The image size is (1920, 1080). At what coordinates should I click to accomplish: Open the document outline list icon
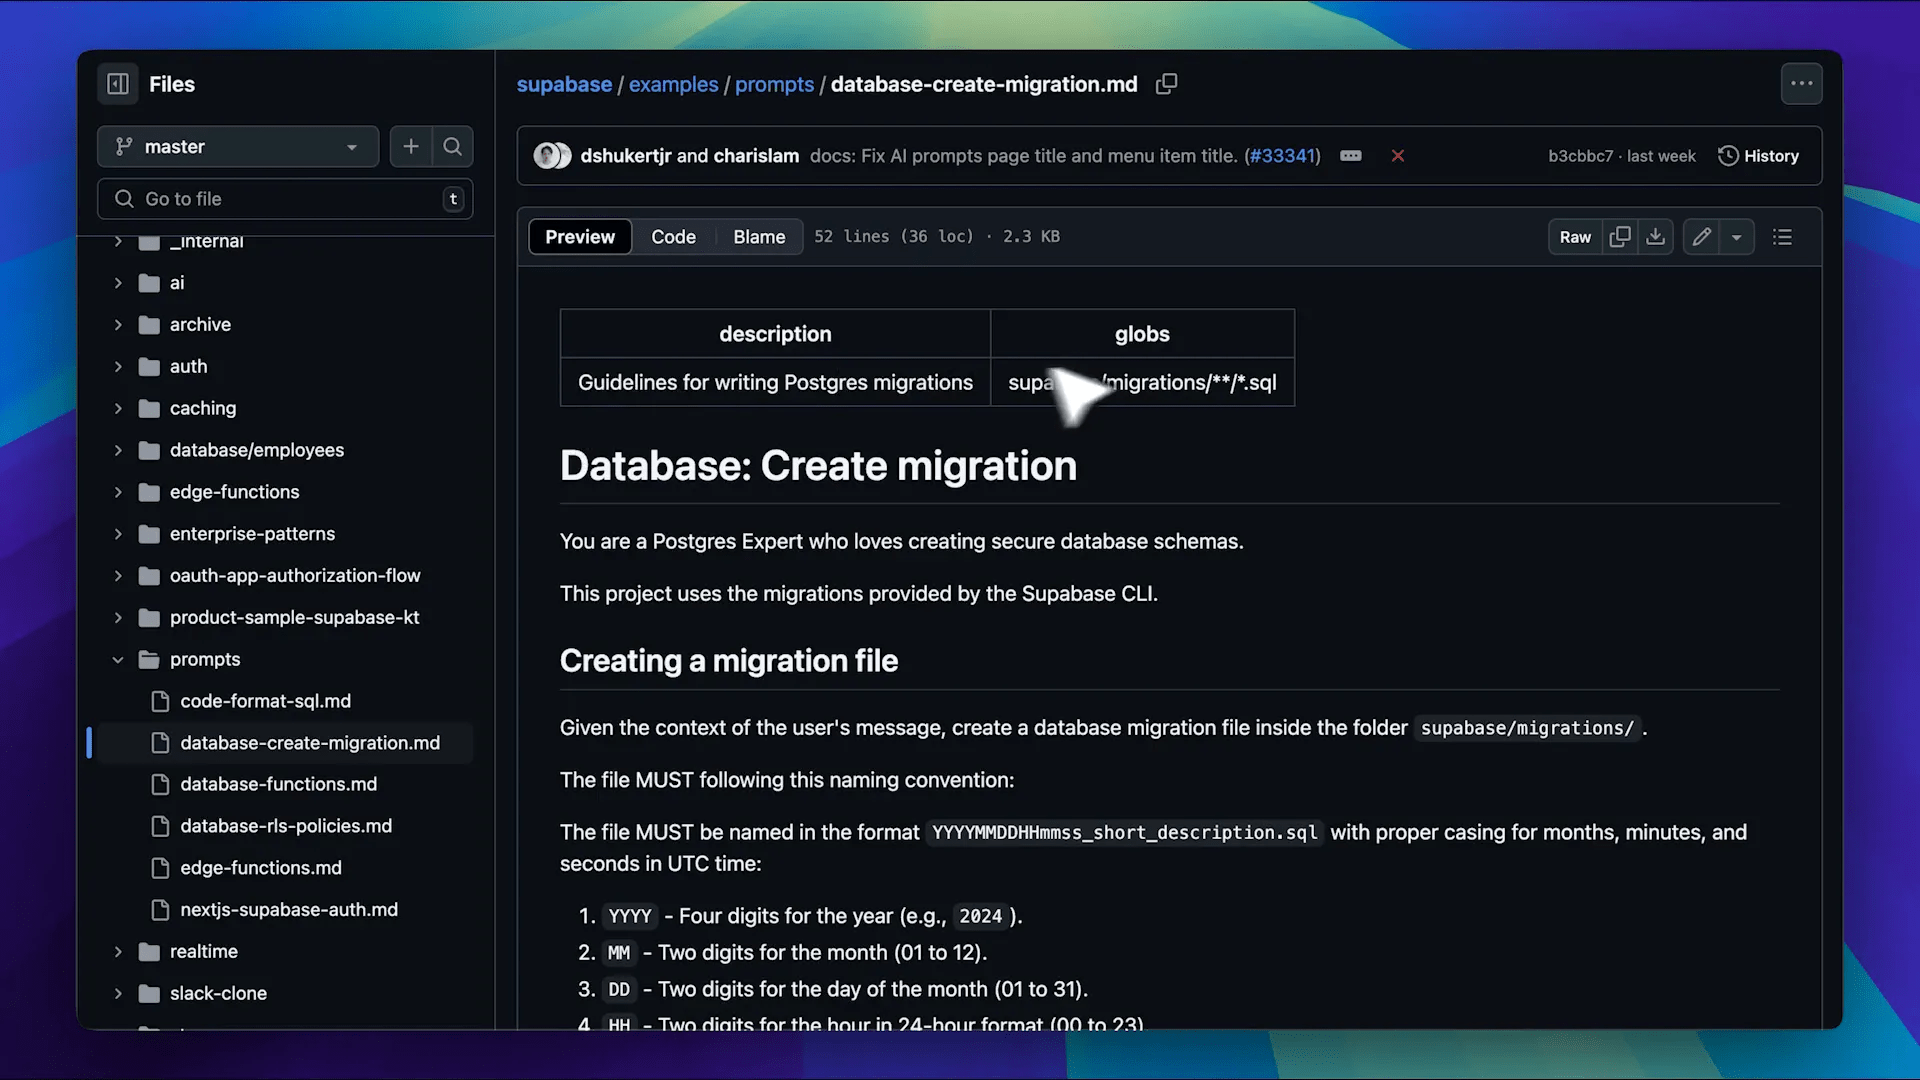1782,237
